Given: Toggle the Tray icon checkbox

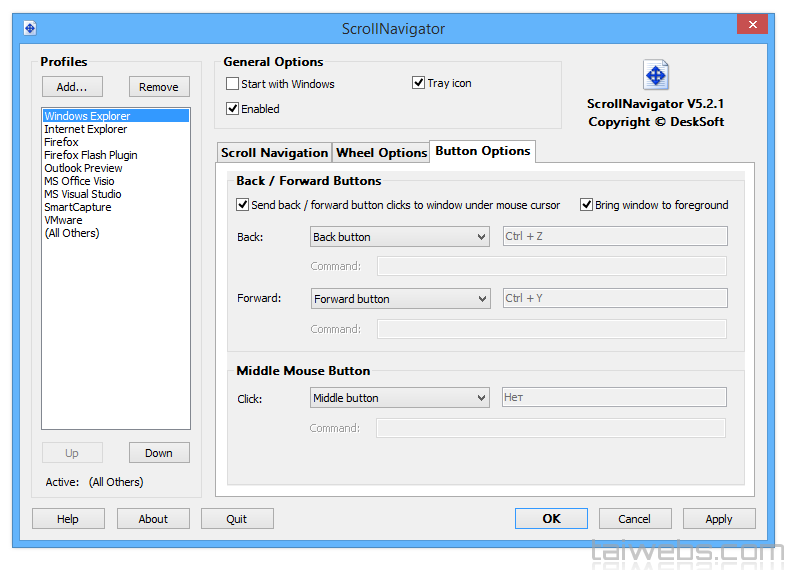Looking at the screenshot, I should click(419, 83).
